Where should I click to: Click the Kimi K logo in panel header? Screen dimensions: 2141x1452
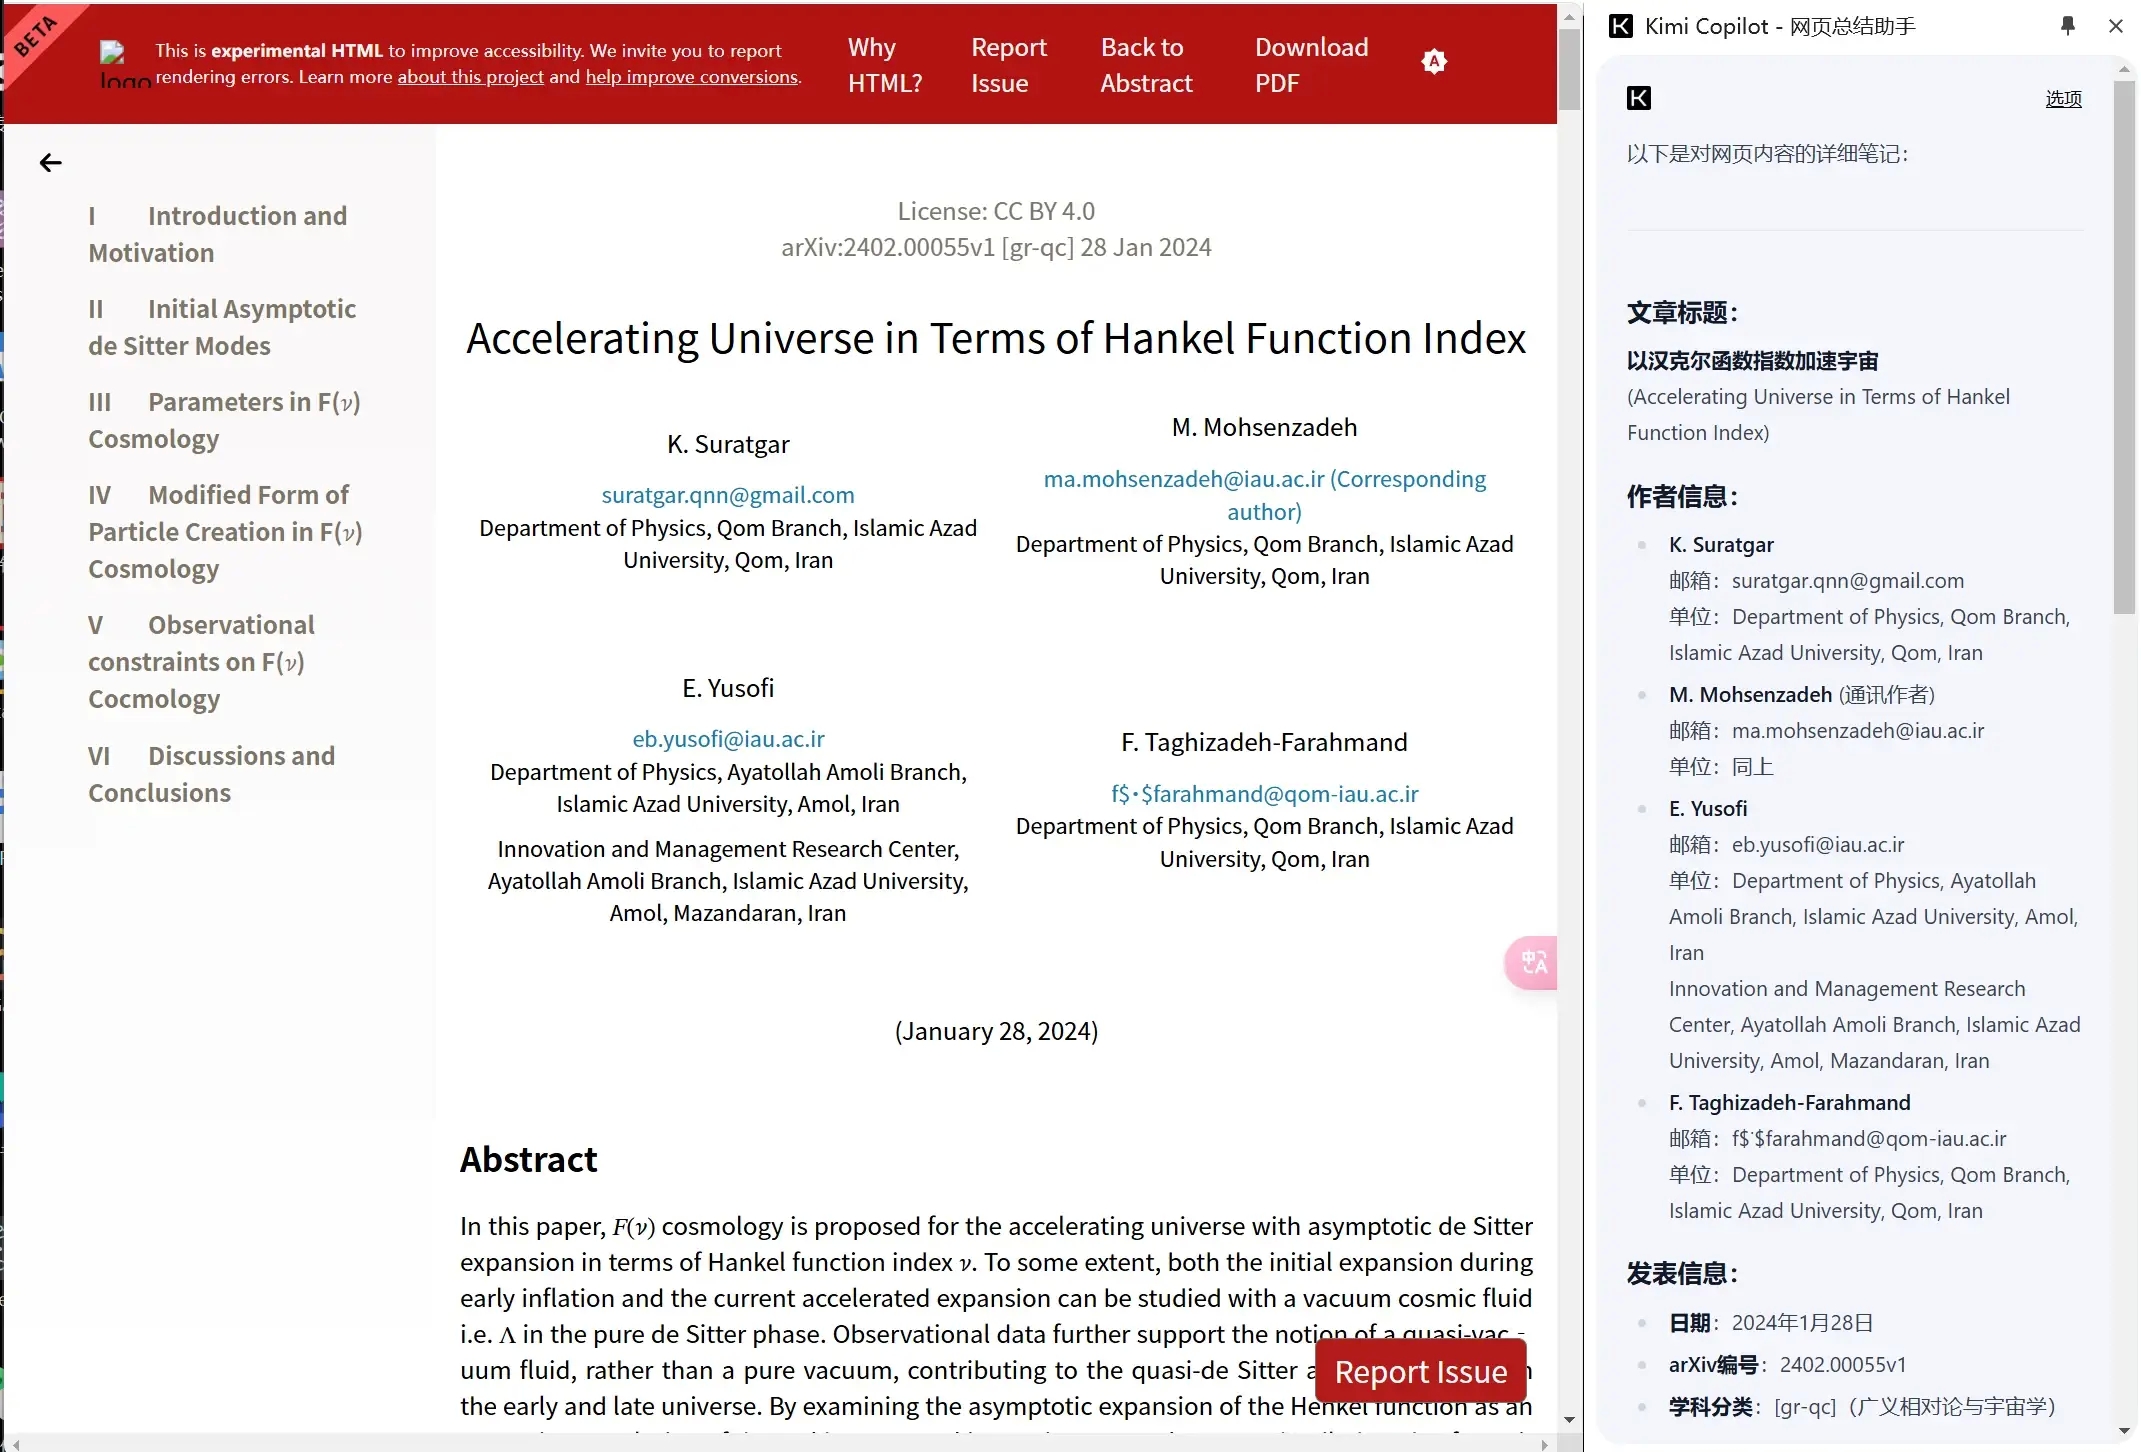tap(1620, 26)
